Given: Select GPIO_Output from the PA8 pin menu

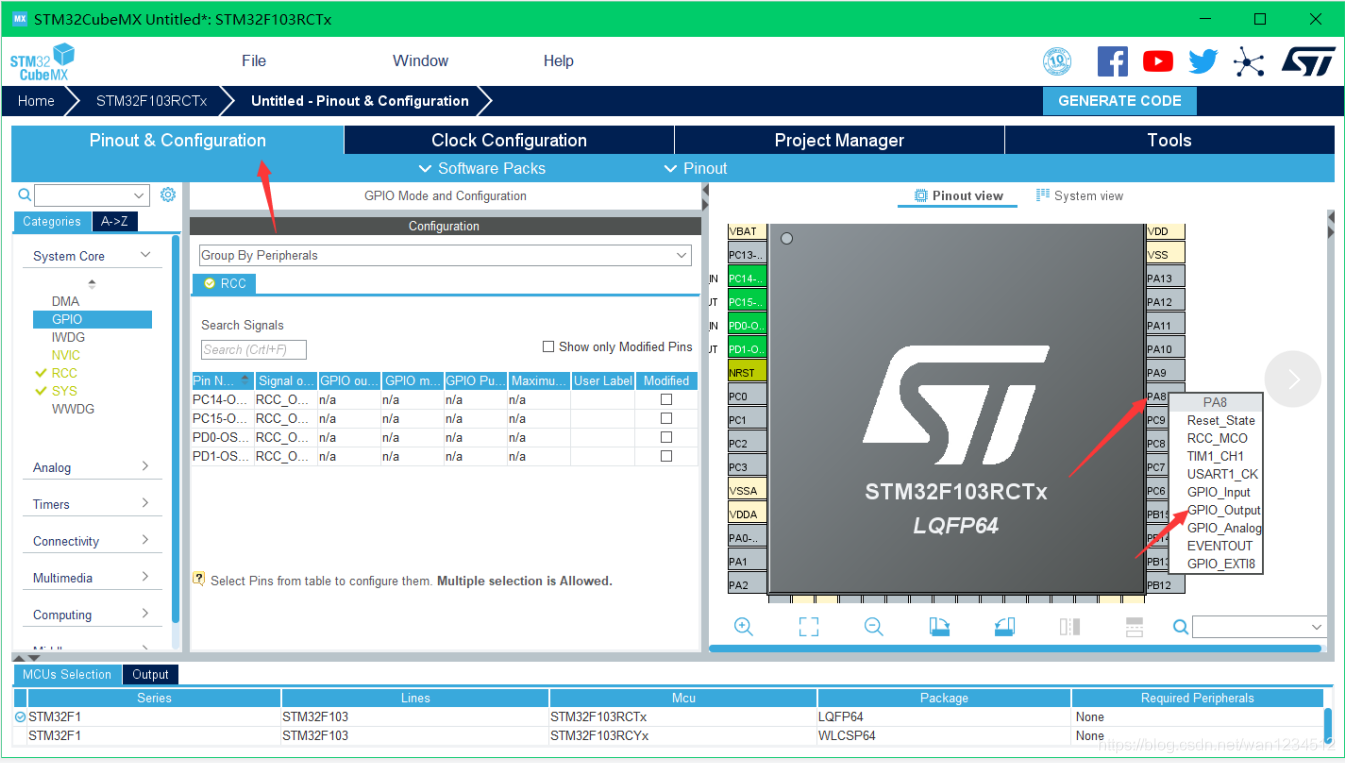Looking at the screenshot, I should tap(1223, 510).
